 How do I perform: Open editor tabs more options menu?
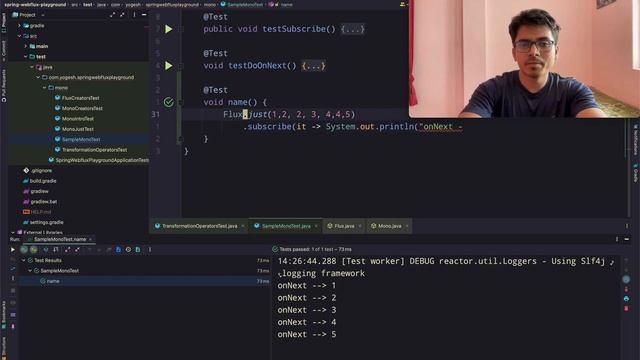coord(627,226)
